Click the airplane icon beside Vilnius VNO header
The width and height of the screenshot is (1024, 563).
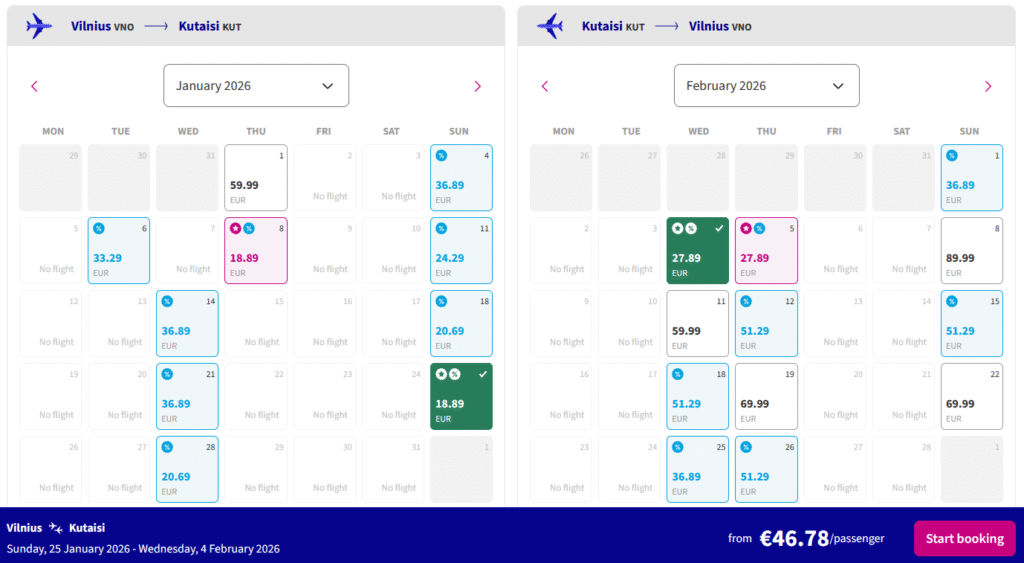click(39, 26)
